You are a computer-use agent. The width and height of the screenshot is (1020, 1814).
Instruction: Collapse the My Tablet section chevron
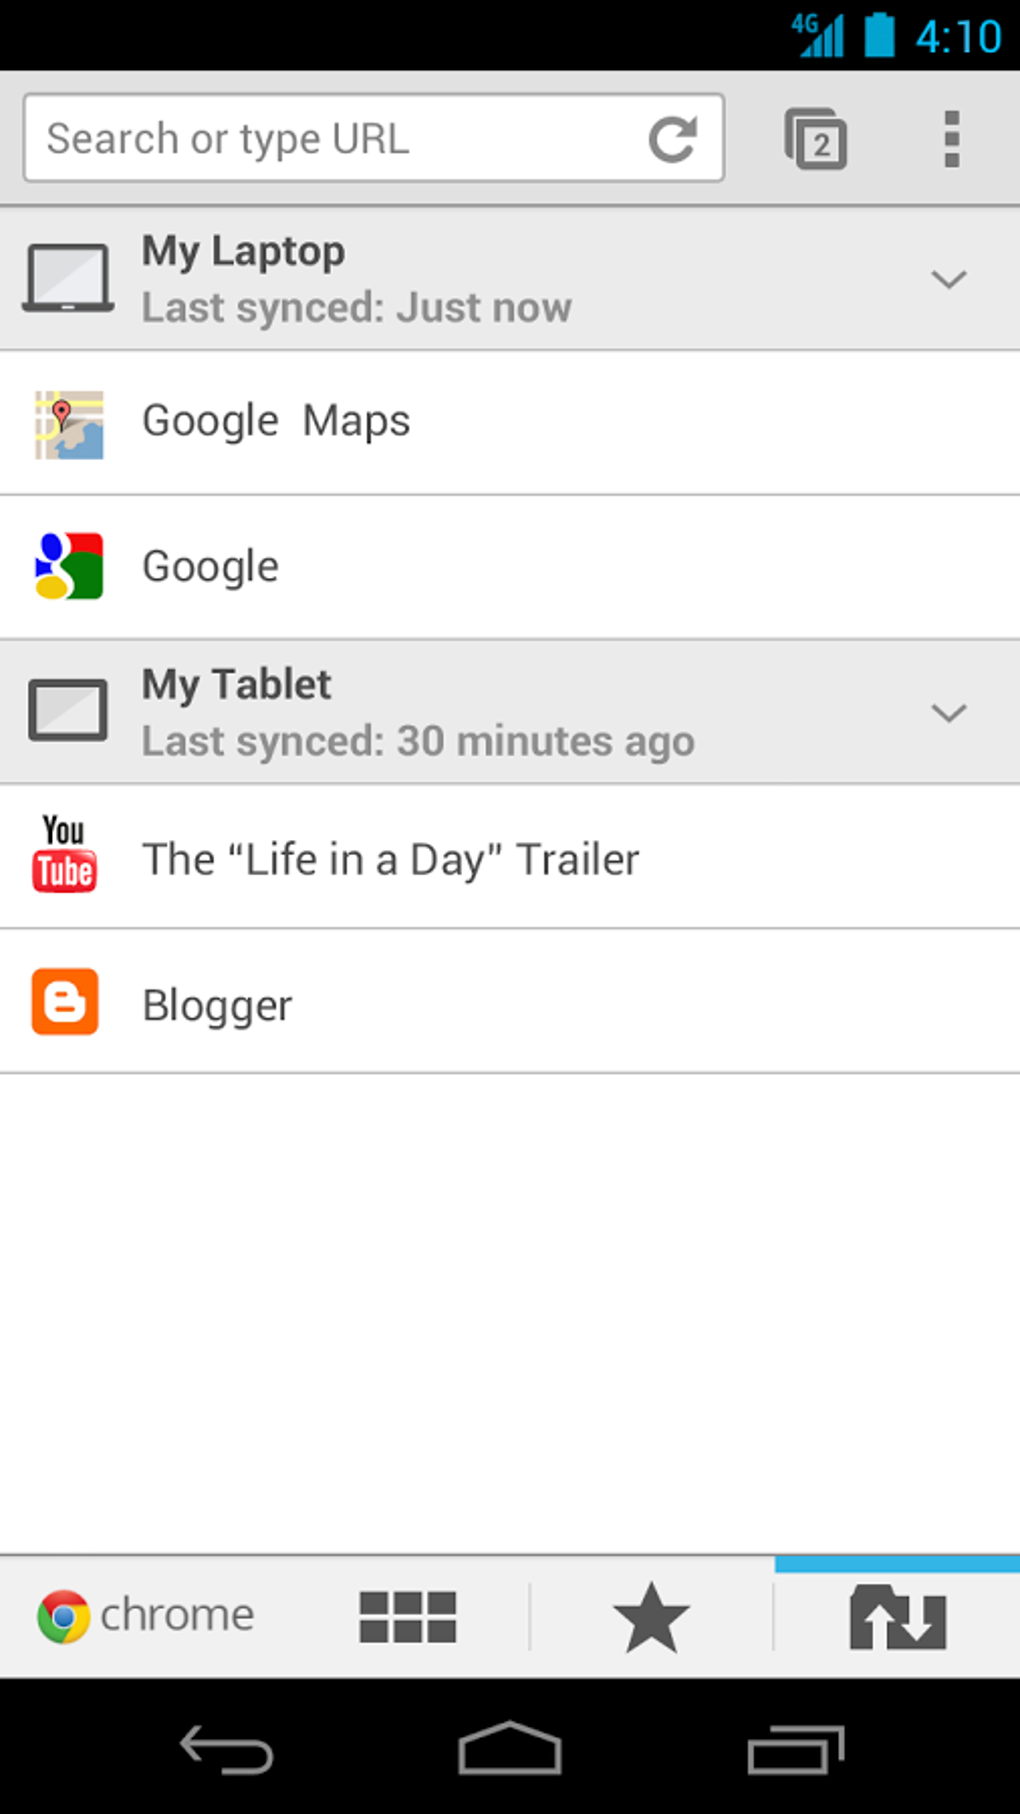[x=948, y=713]
